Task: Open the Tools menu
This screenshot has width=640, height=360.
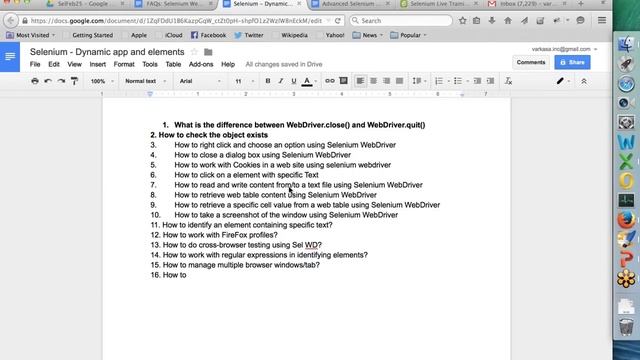Action: pyautogui.click(x=150, y=64)
